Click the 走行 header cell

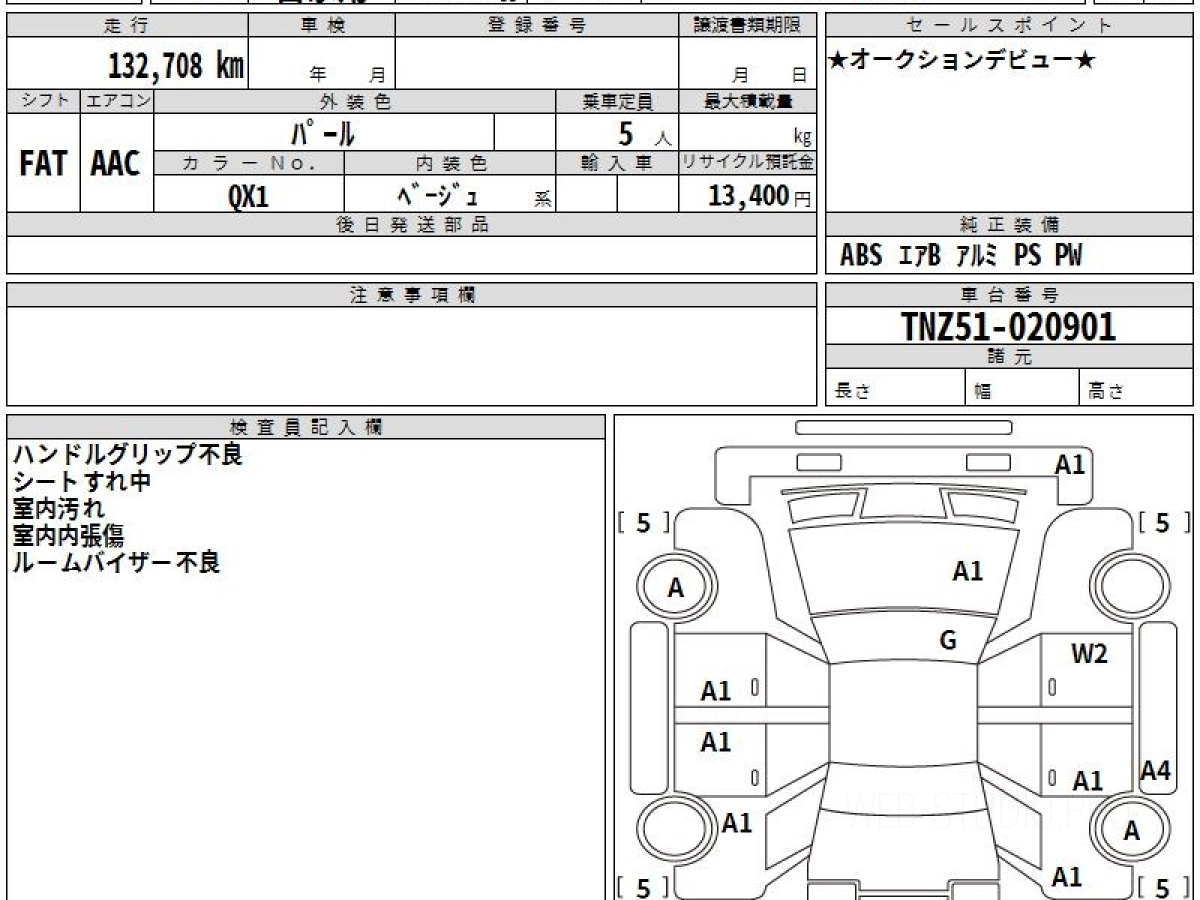point(128,26)
